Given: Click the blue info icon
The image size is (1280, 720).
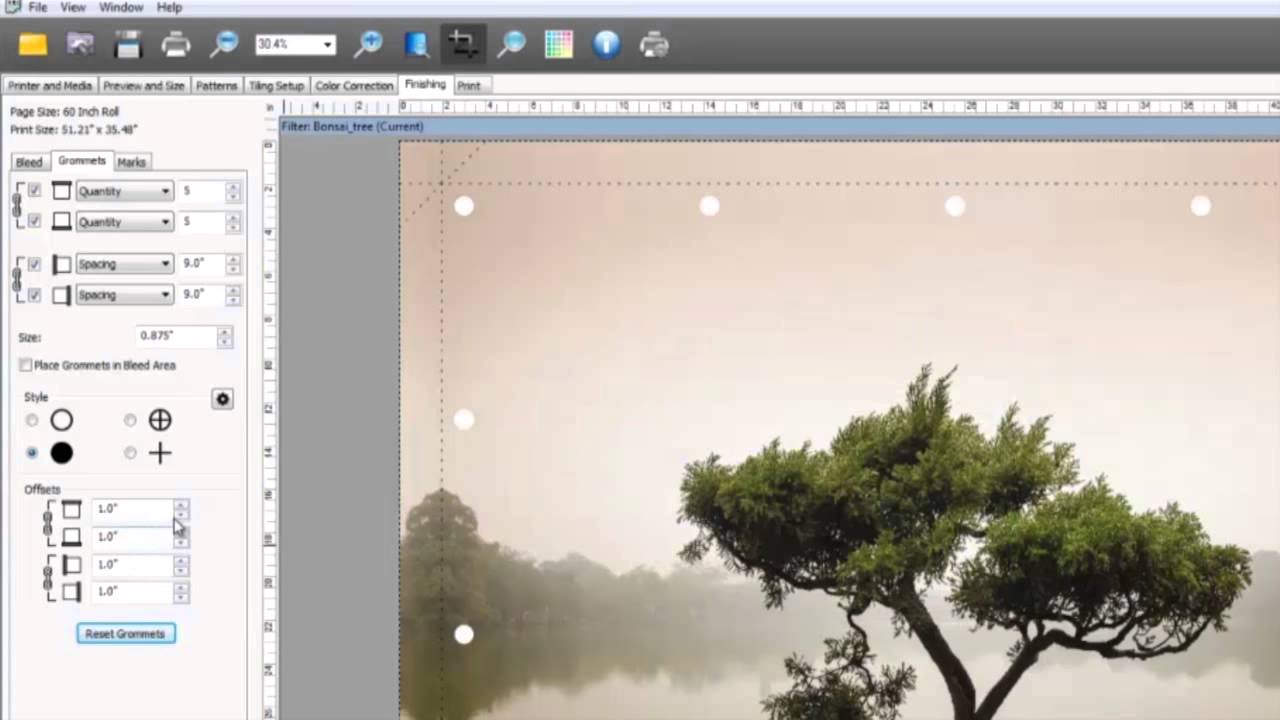Looking at the screenshot, I should pos(606,44).
